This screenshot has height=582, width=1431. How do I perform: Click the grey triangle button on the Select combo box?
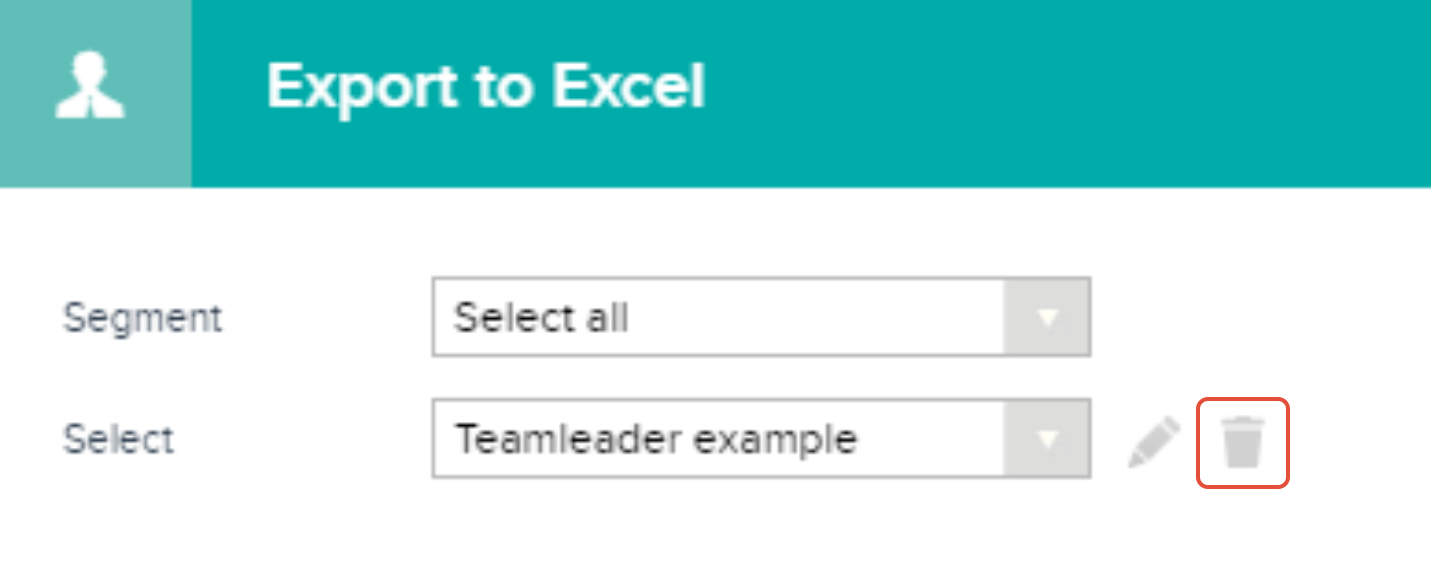(1047, 439)
